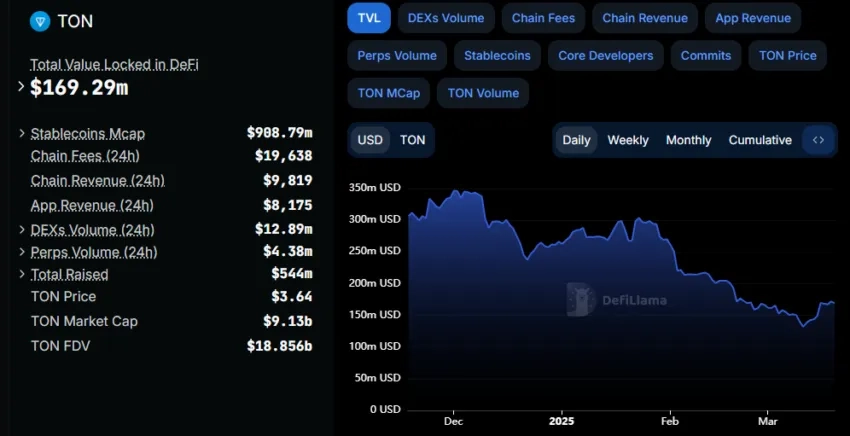Toggle the TVL chart metric
The image size is (850, 436).
[369, 18]
